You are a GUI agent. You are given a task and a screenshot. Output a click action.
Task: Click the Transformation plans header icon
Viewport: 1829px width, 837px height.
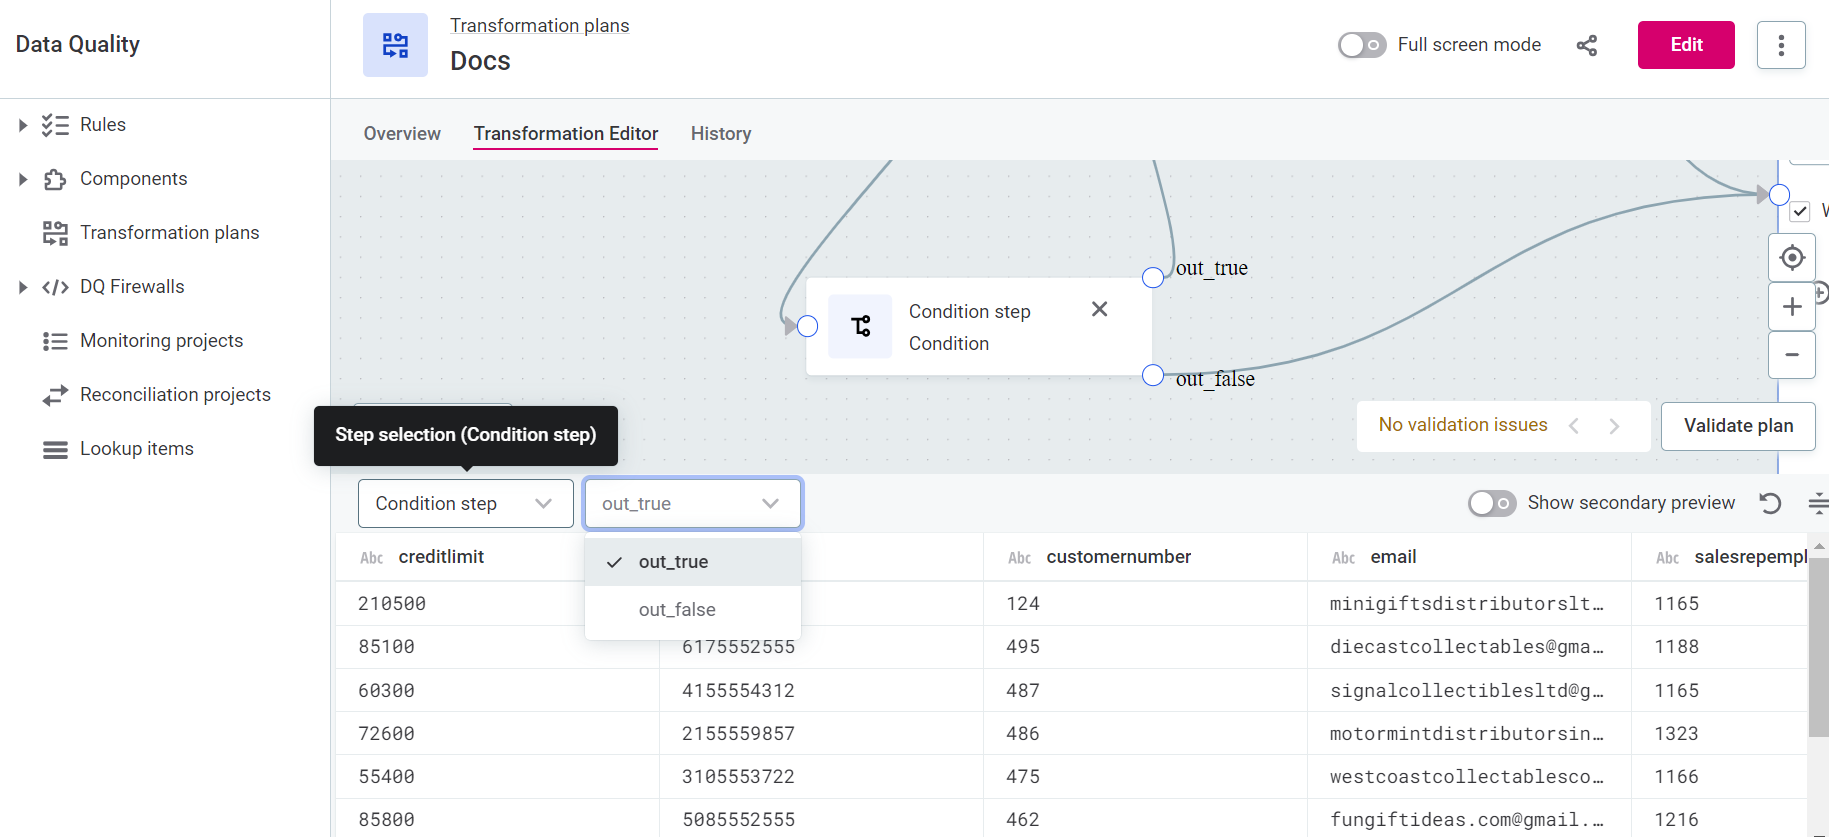pyautogui.click(x=395, y=45)
